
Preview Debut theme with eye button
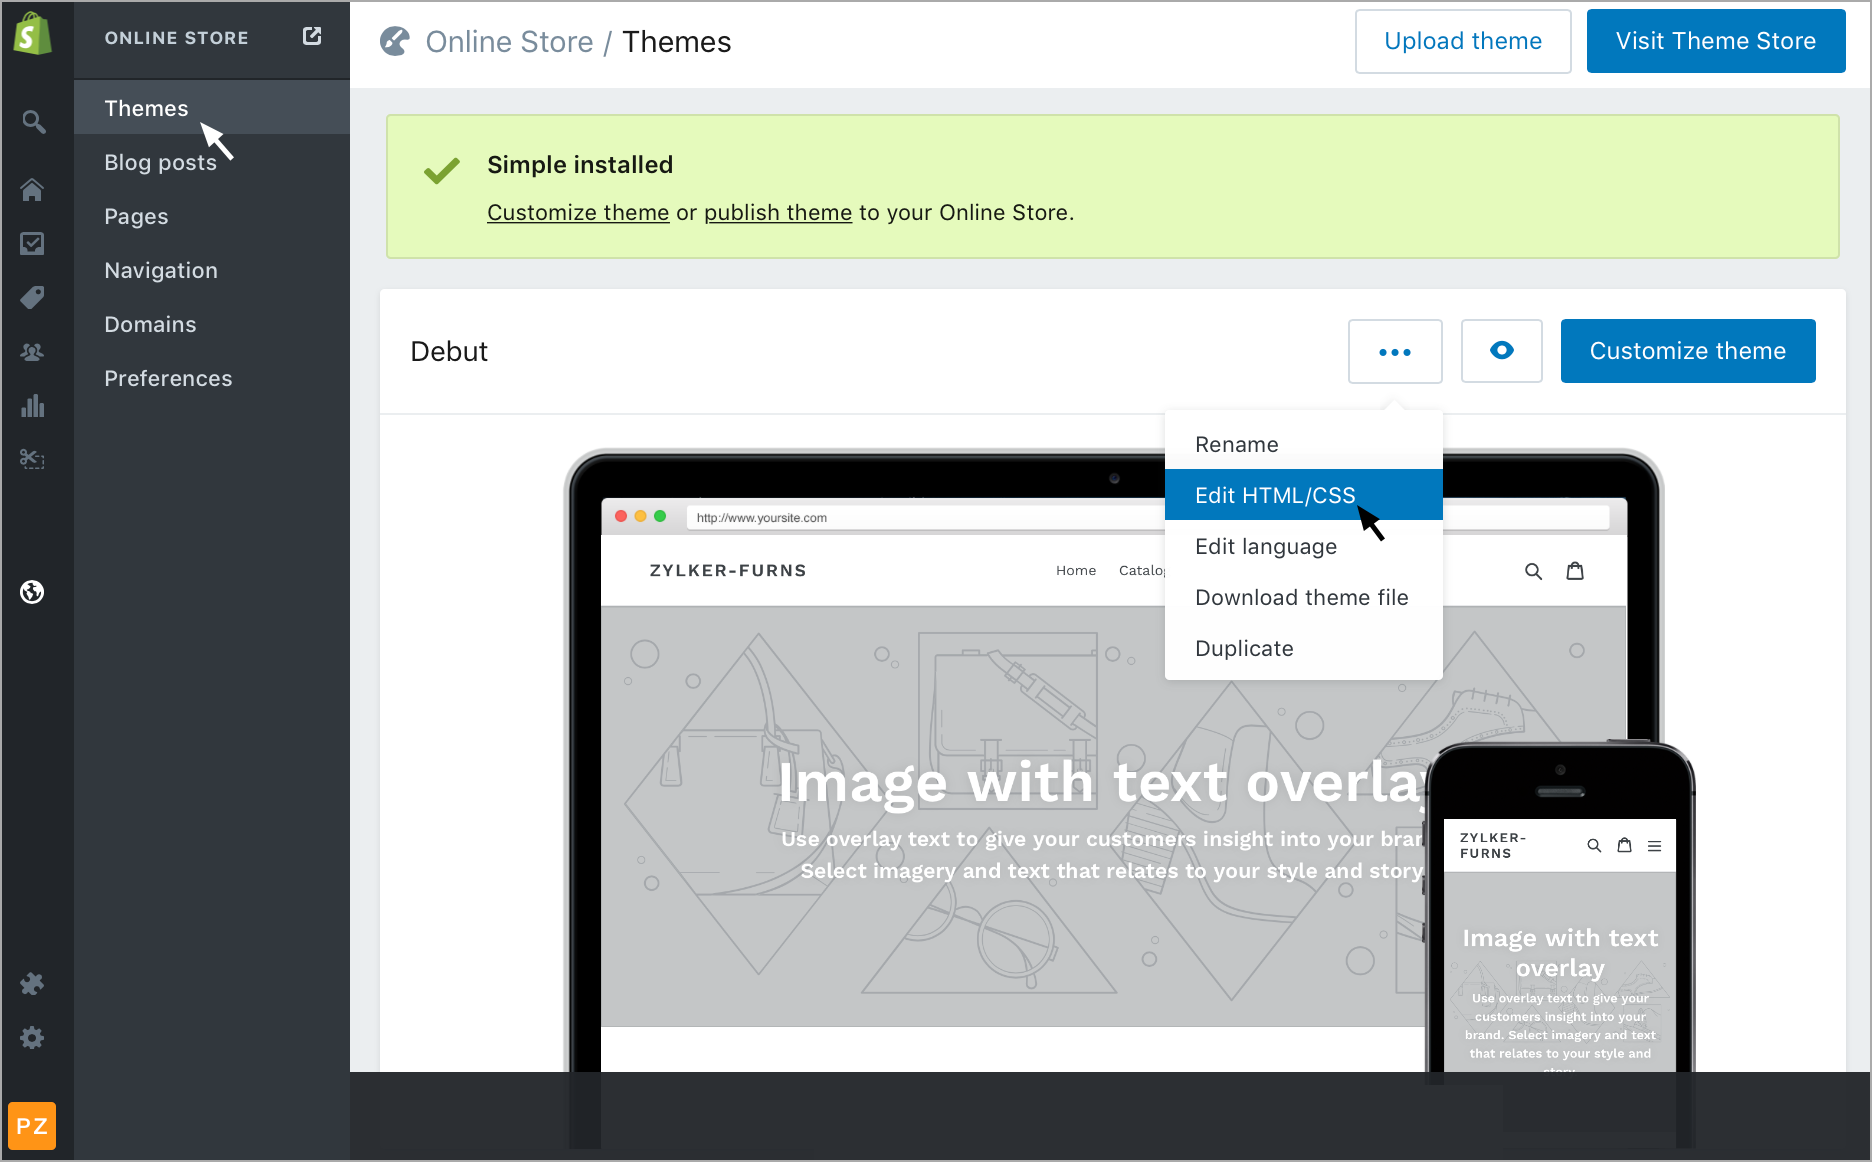pyautogui.click(x=1501, y=351)
